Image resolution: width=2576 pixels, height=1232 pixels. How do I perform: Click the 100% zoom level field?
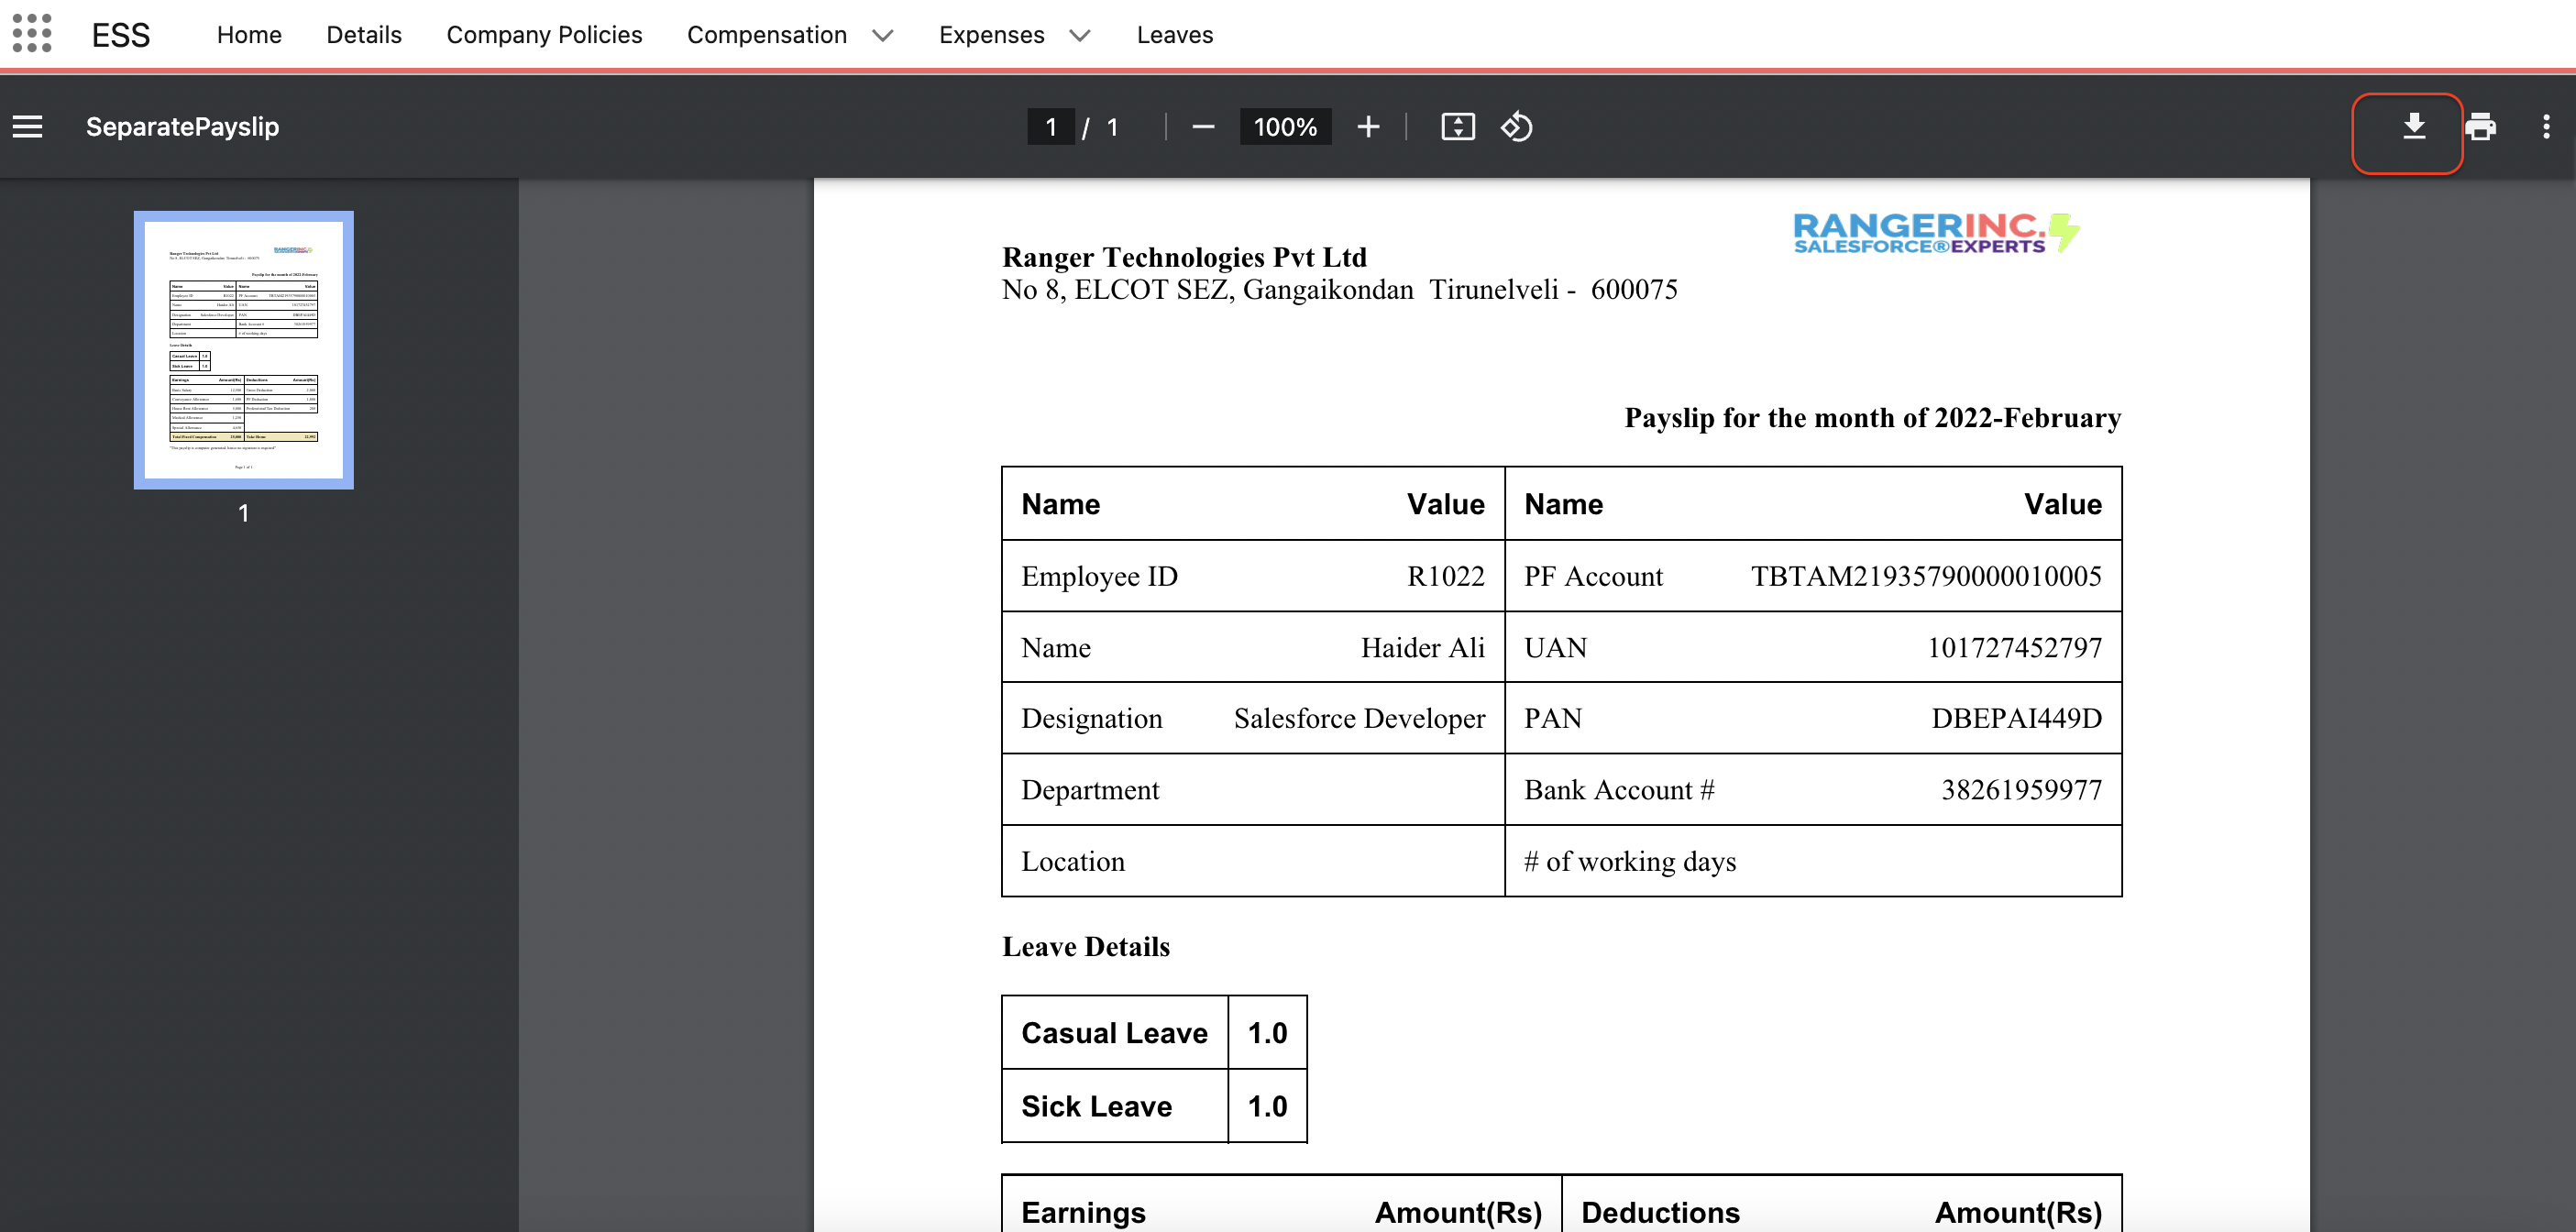point(1284,127)
